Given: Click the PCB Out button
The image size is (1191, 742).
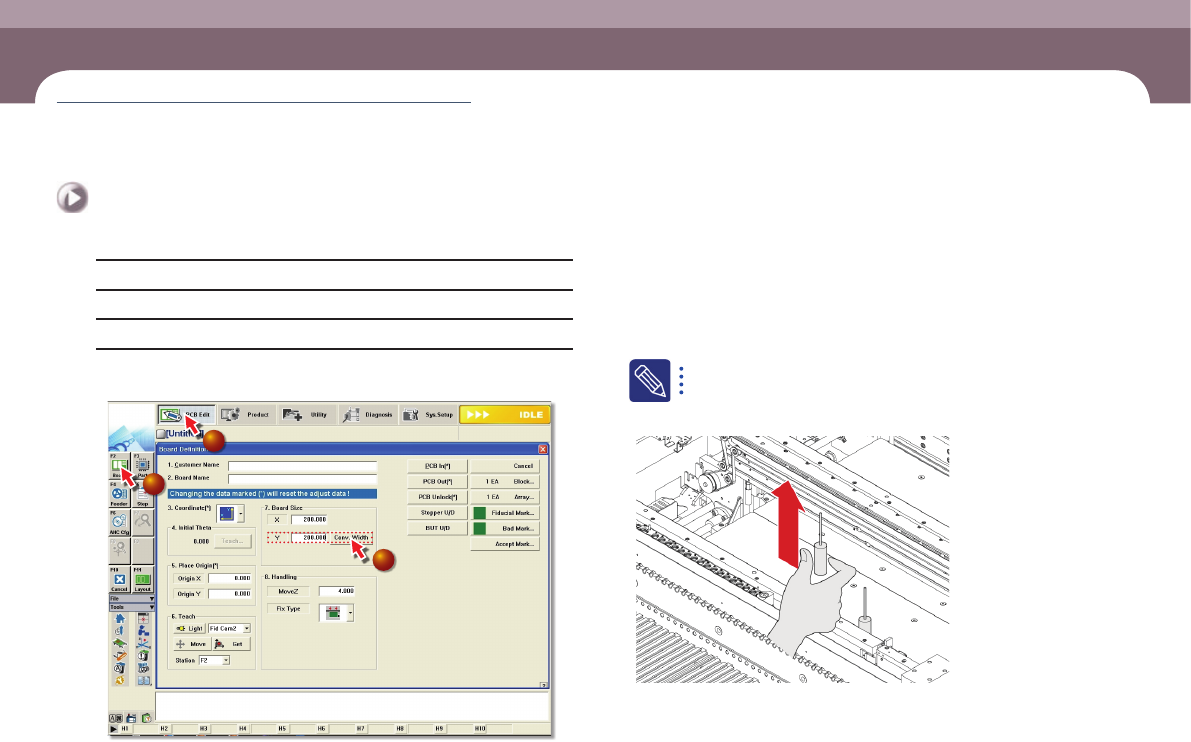Looking at the screenshot, I should click(x=438, y=482).
